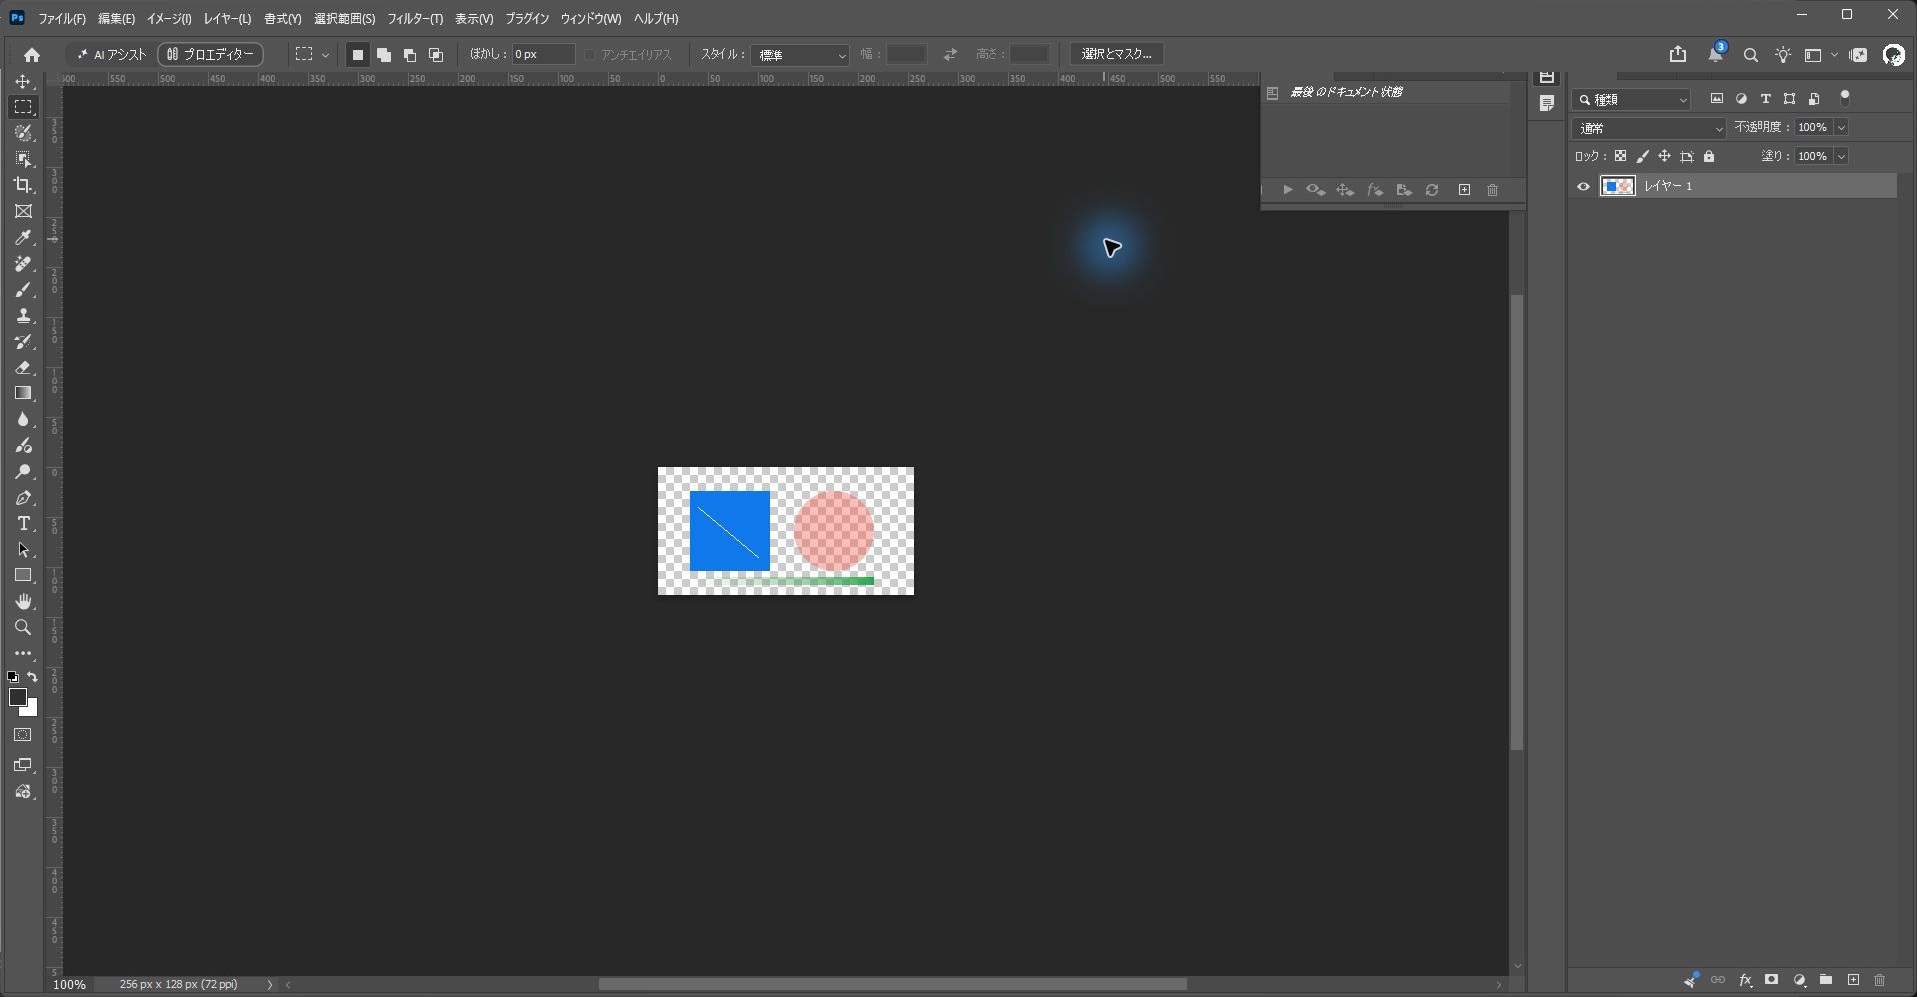Select the Frame tool
Screen dimensions: 1917x997
[x=23, y=211]
